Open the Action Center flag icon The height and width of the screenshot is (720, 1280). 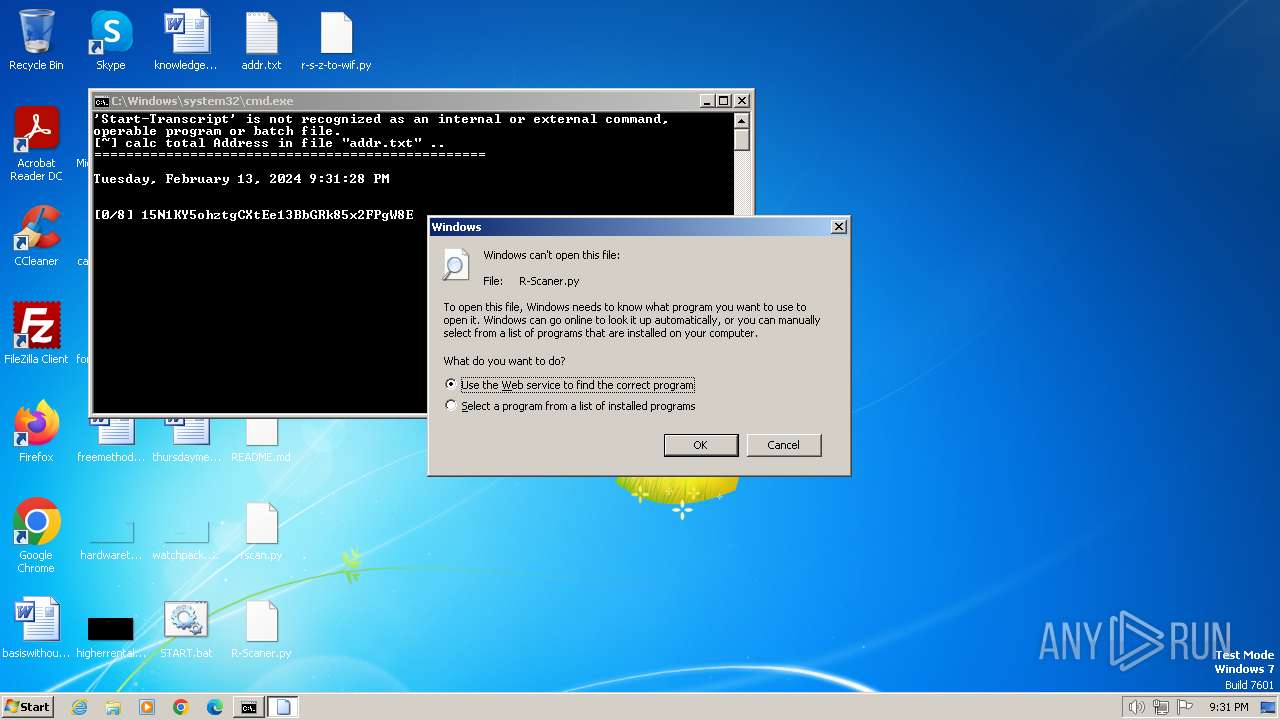coord(1184,707)
